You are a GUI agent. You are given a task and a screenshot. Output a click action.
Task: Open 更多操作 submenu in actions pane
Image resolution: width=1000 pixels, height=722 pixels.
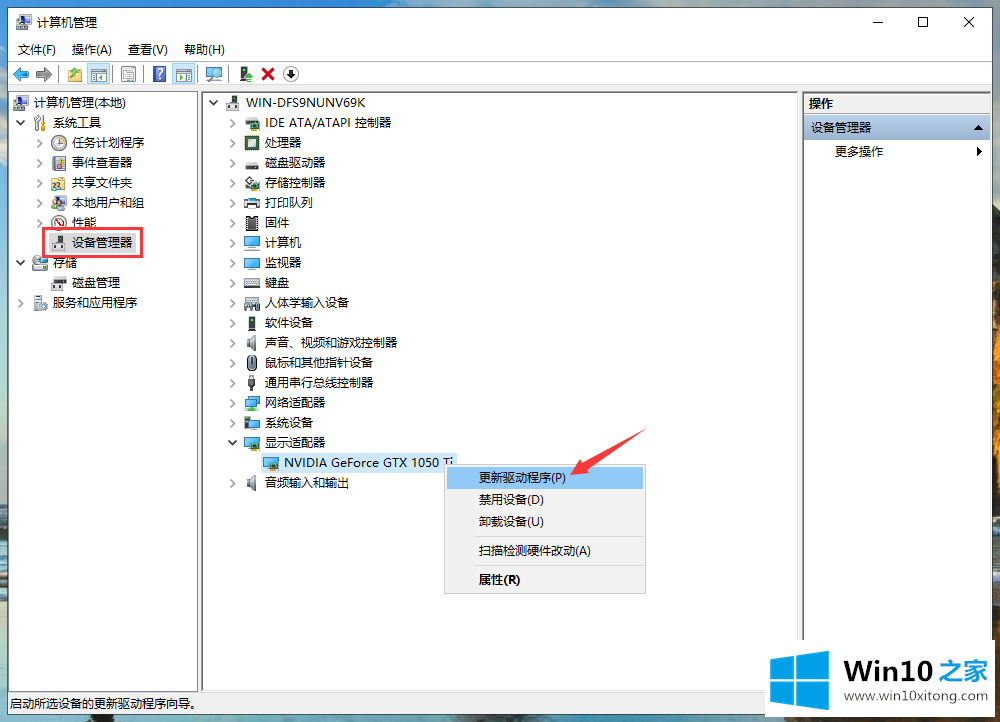(x=897, y=152)
